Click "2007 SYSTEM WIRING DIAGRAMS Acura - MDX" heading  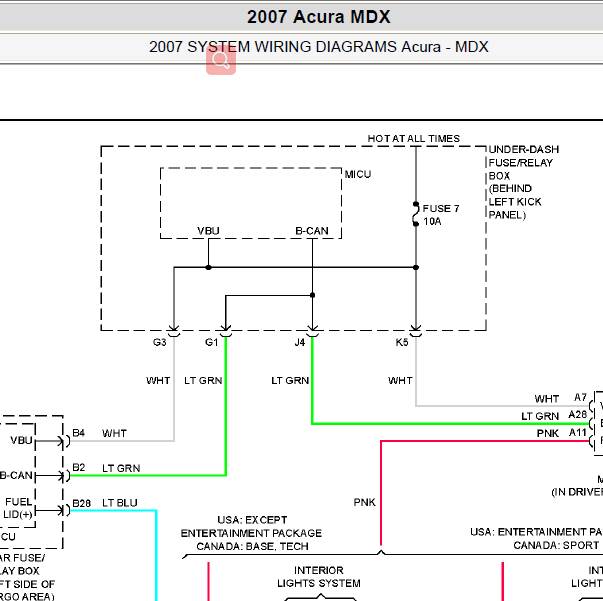click(x=318, y=47)
